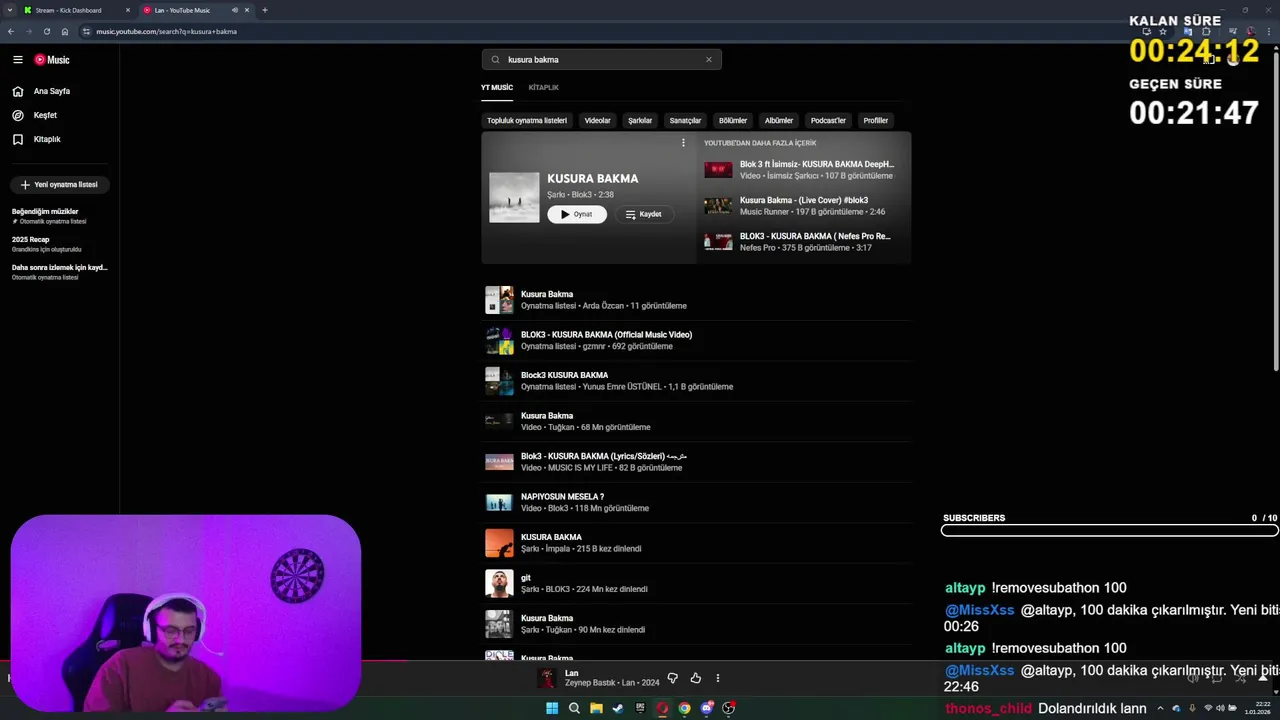Filter by Topluluk oynatma listeleri
Viewport: 1280px width, 720px height.
click(x=527, y=120)
